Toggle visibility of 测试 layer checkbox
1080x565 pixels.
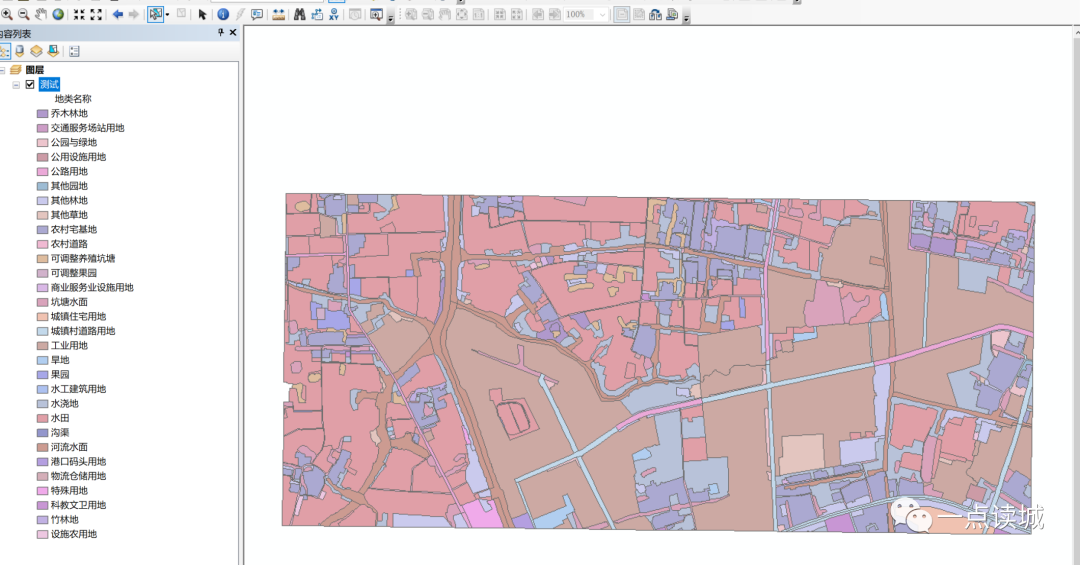[x=30, y=85]
